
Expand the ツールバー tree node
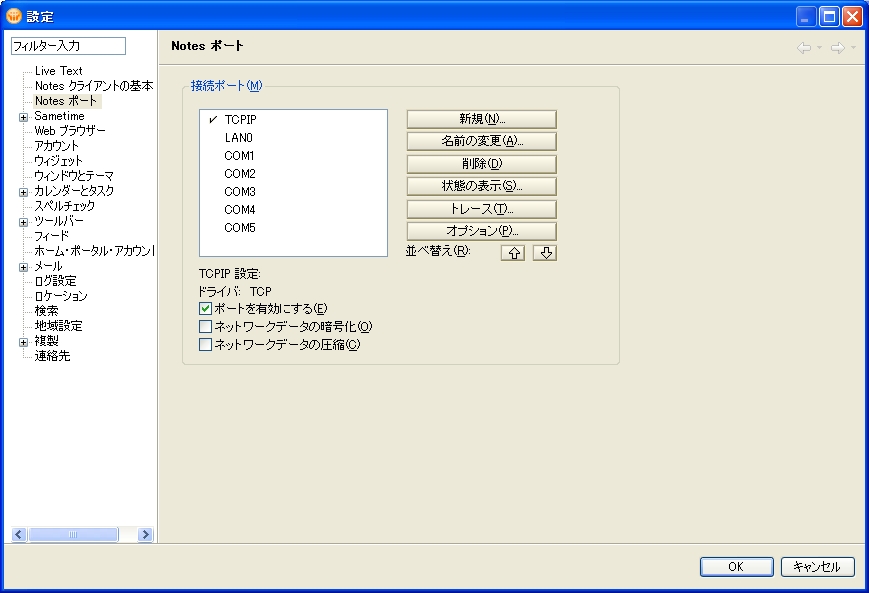tap(23, 222)
